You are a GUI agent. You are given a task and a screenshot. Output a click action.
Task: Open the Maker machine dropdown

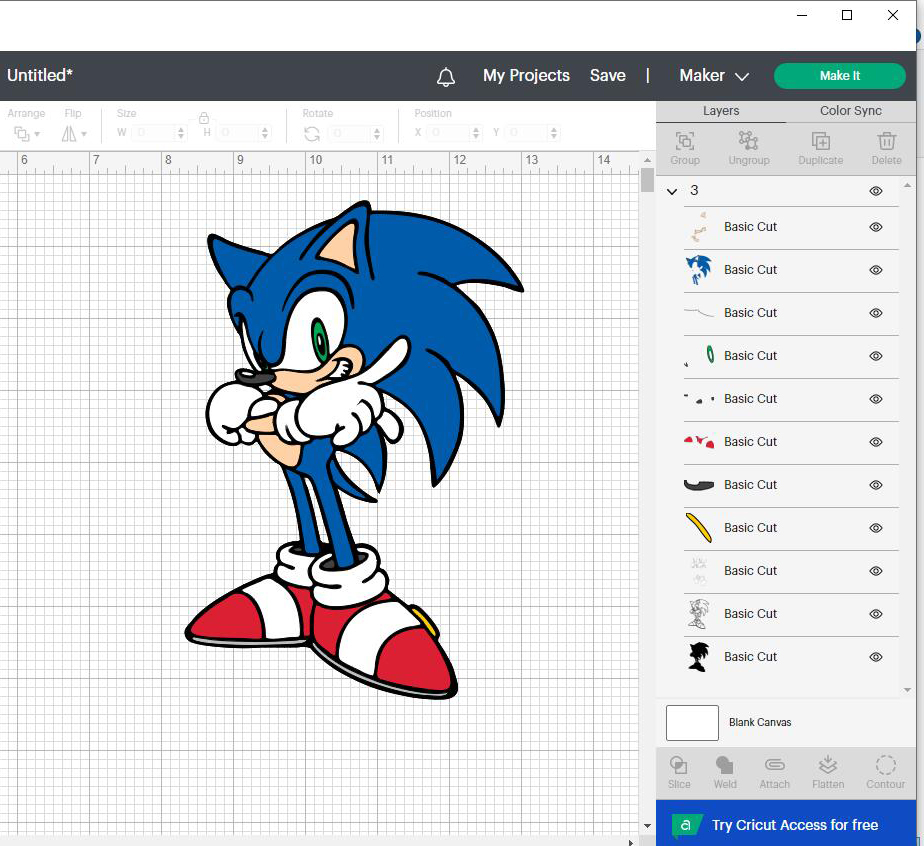(714, 76)
